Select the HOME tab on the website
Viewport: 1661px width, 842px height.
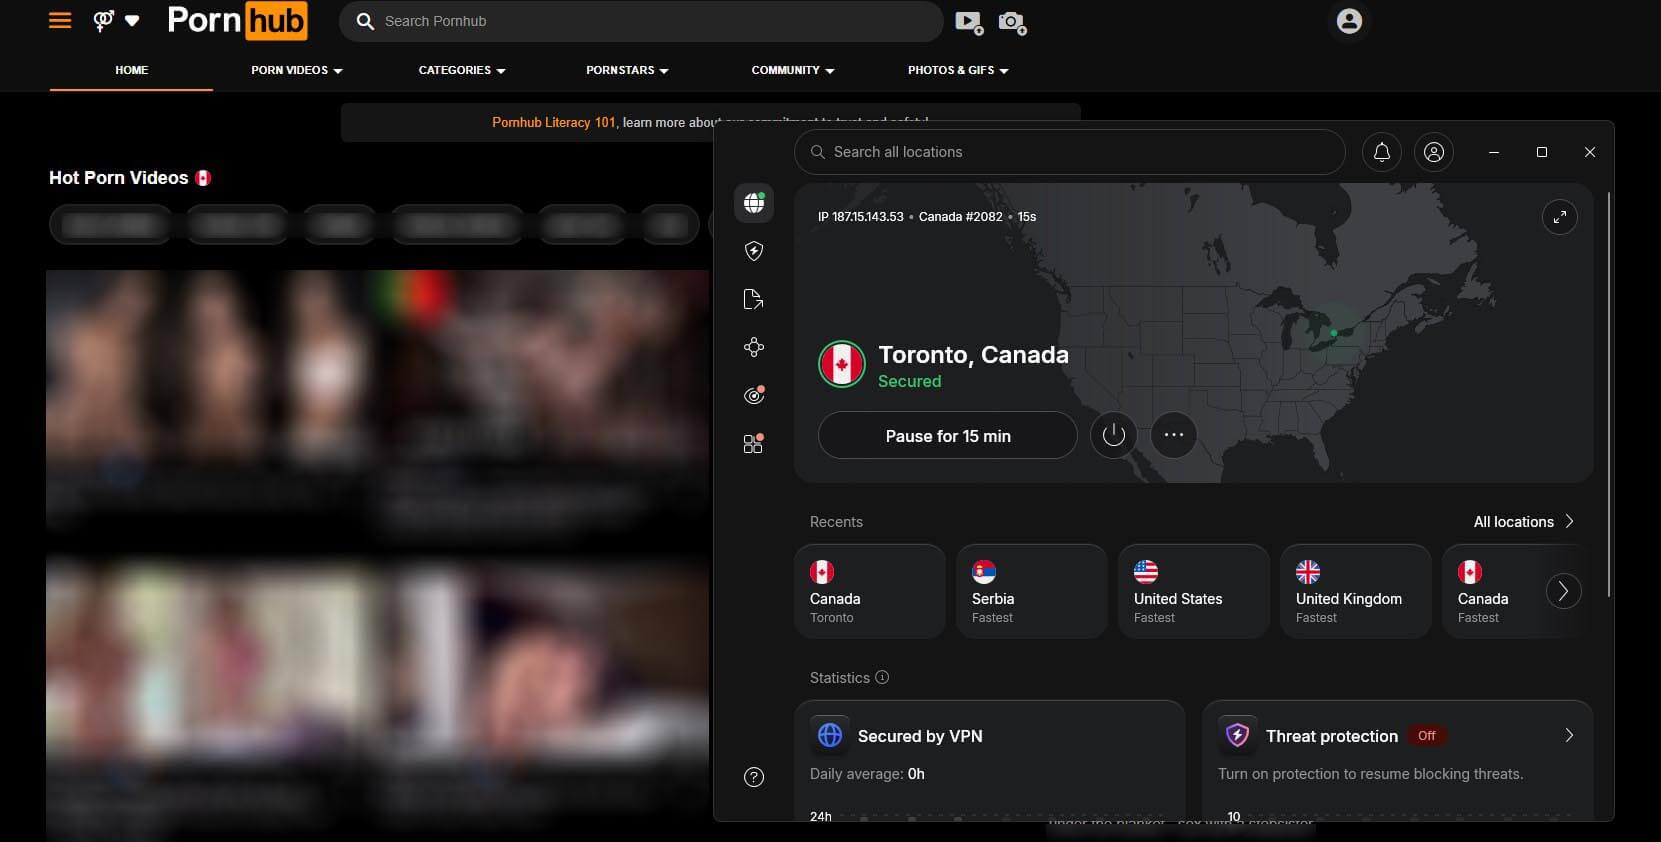[x=131, y=70]
